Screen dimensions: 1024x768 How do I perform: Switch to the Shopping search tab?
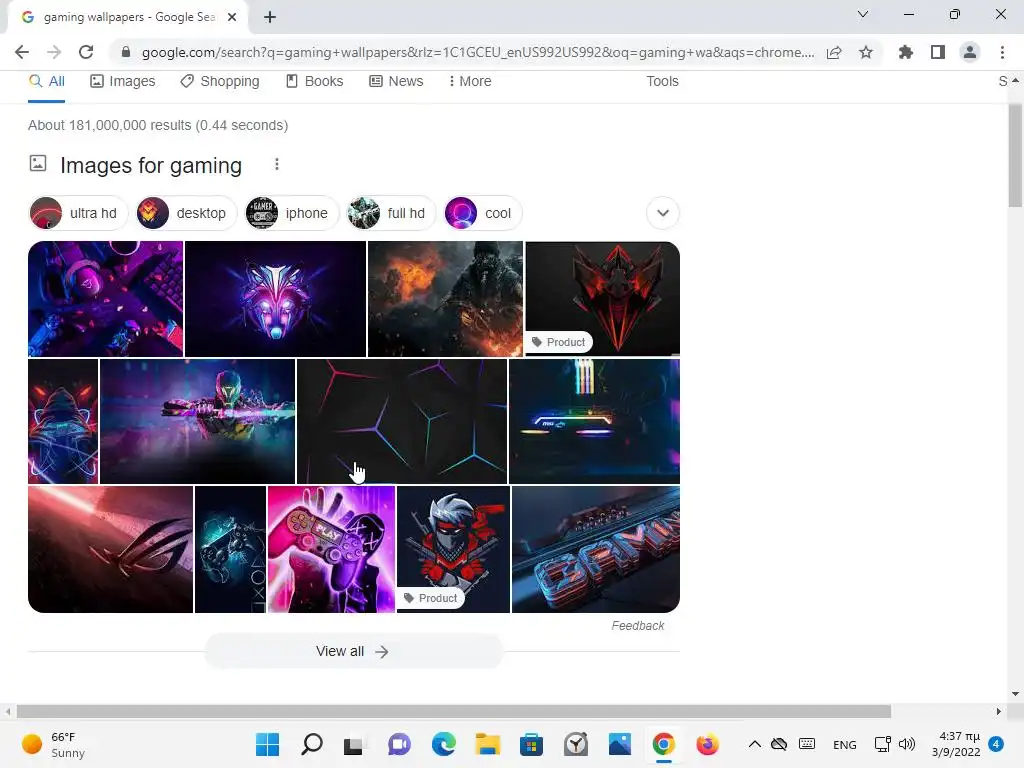220,82
